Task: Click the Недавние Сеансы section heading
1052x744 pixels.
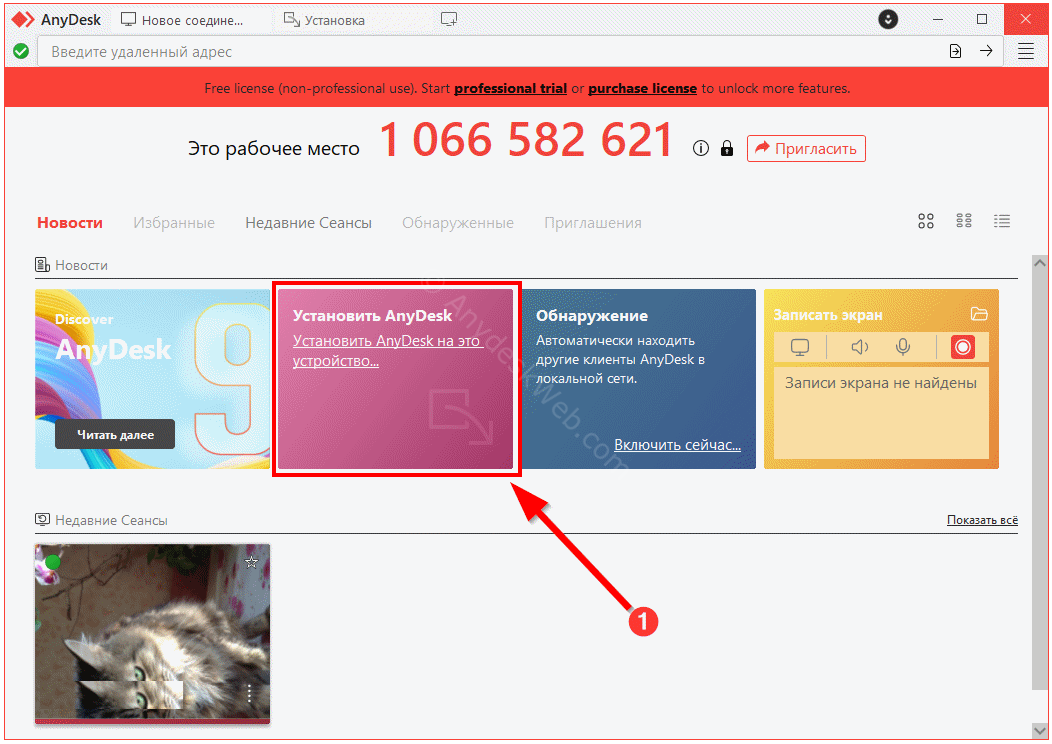Action: [111, 521]
